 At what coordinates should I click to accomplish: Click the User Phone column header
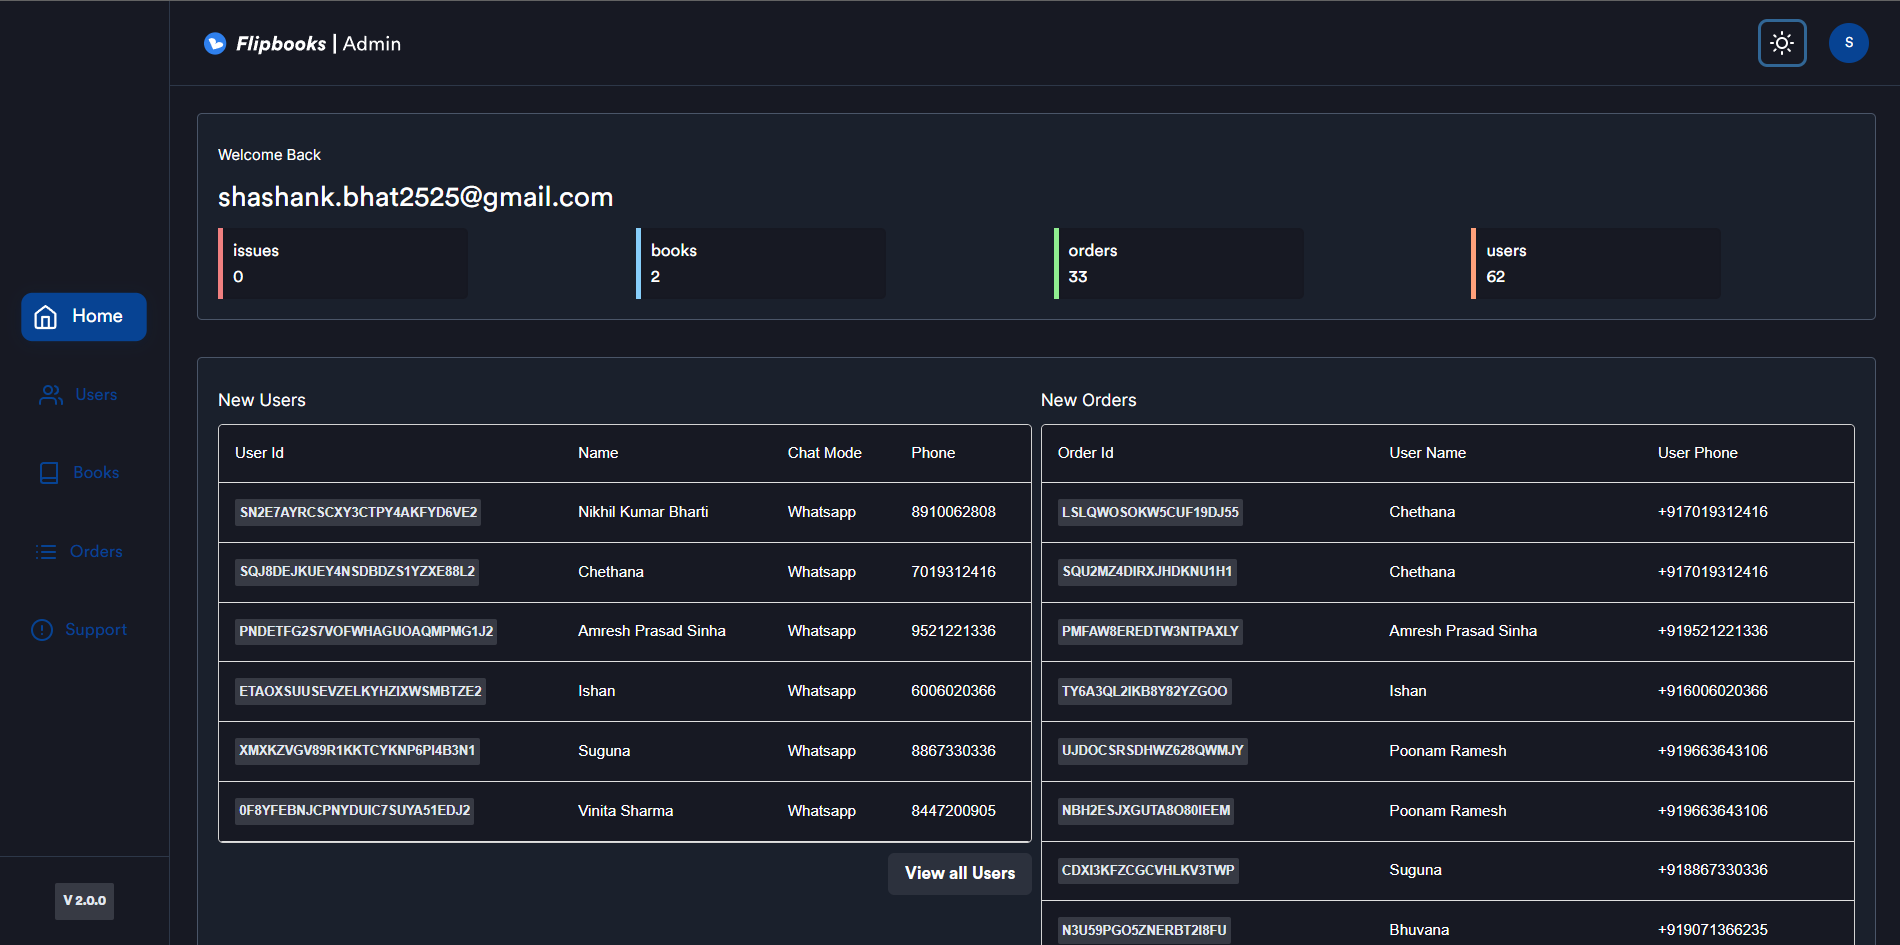click(1698, 453)
